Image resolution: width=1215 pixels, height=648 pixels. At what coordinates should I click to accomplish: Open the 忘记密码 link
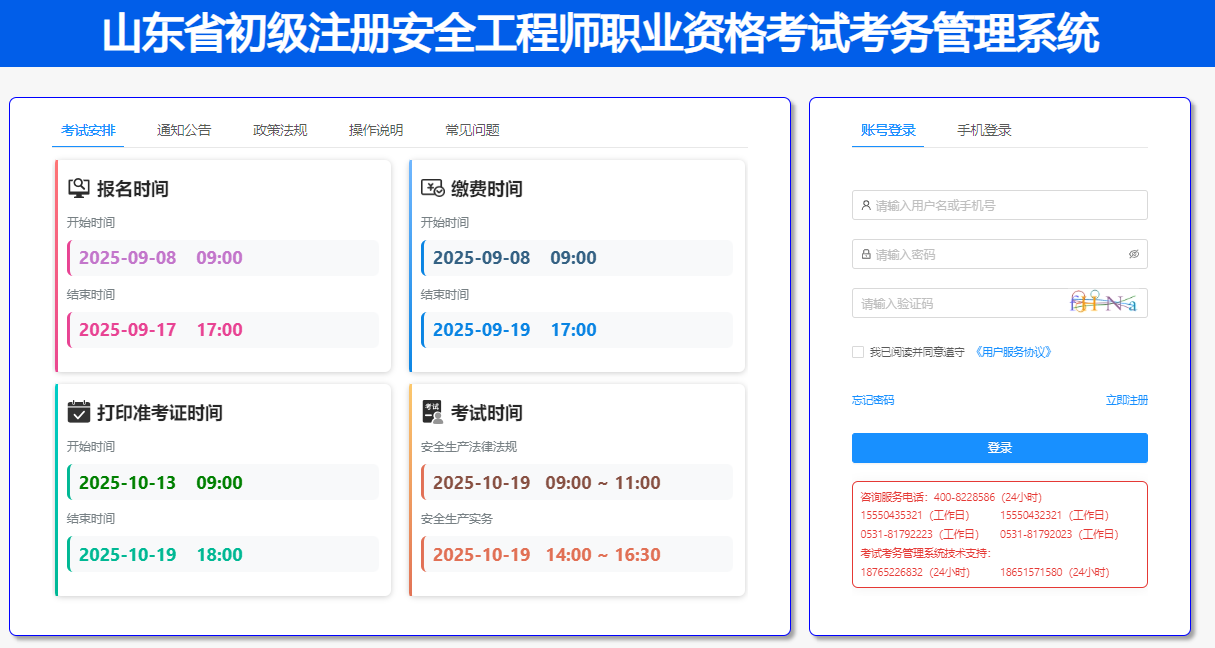[x=873, y=400]
